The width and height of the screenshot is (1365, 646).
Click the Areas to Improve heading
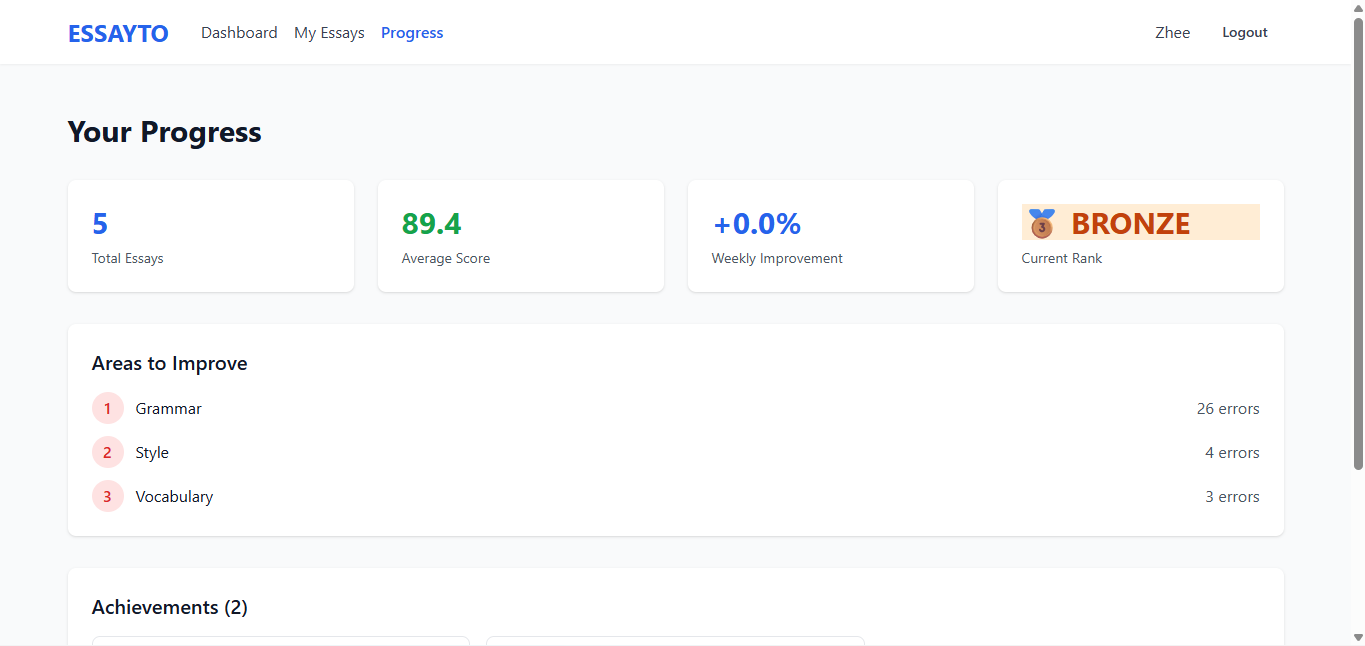point(170,363)
